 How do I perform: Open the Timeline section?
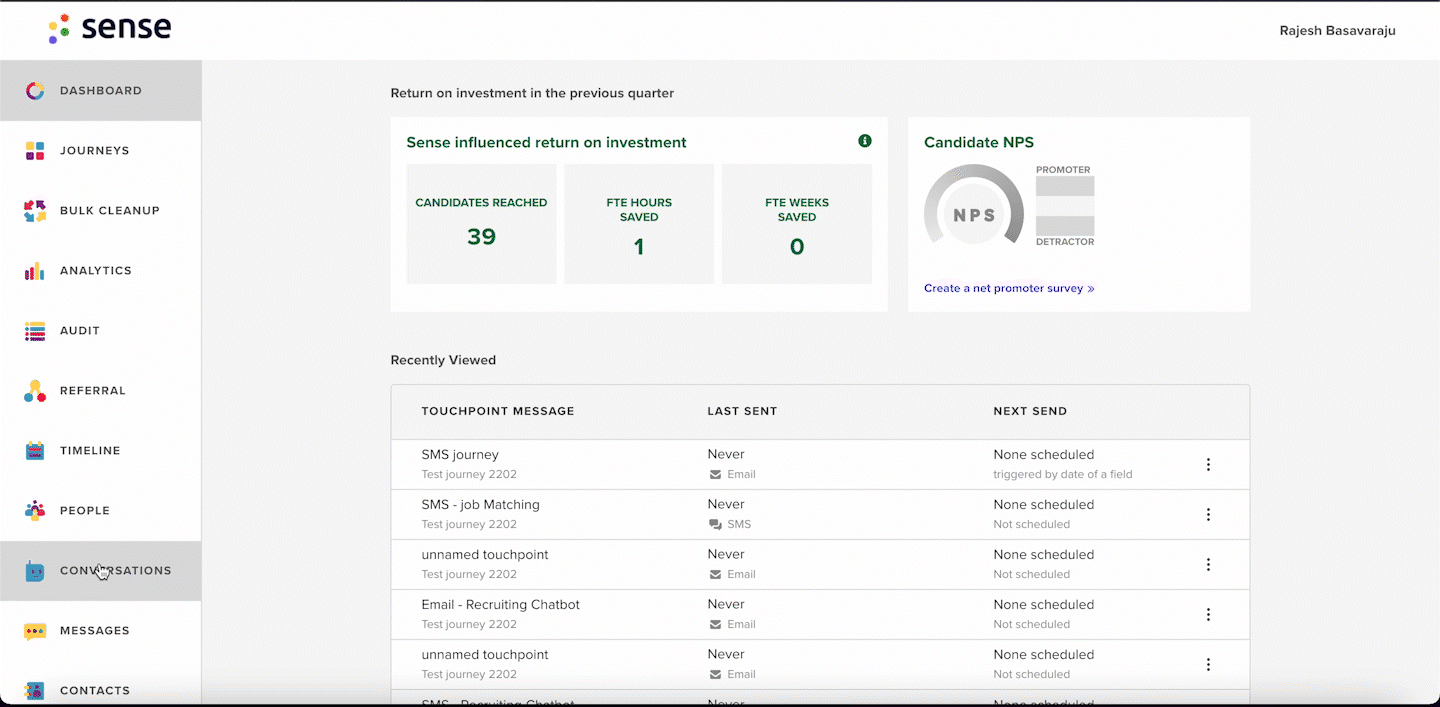pyautogui.click(x=100, y=451)
